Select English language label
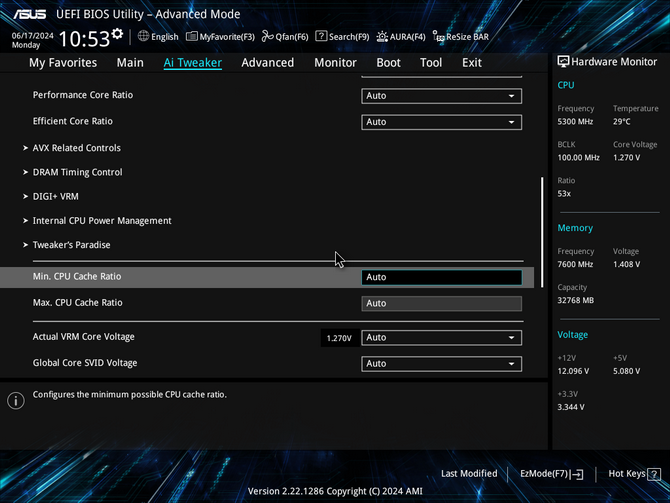 point(165,37)
